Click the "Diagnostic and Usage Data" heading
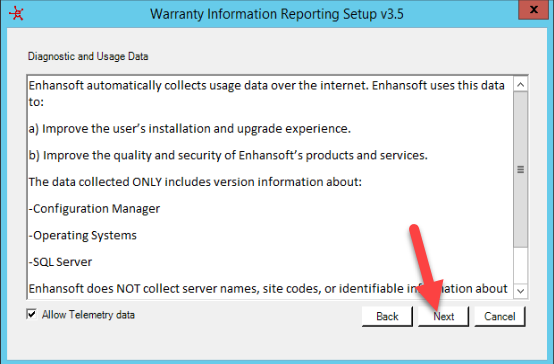554x364 pixels. (x=88, y=56)
